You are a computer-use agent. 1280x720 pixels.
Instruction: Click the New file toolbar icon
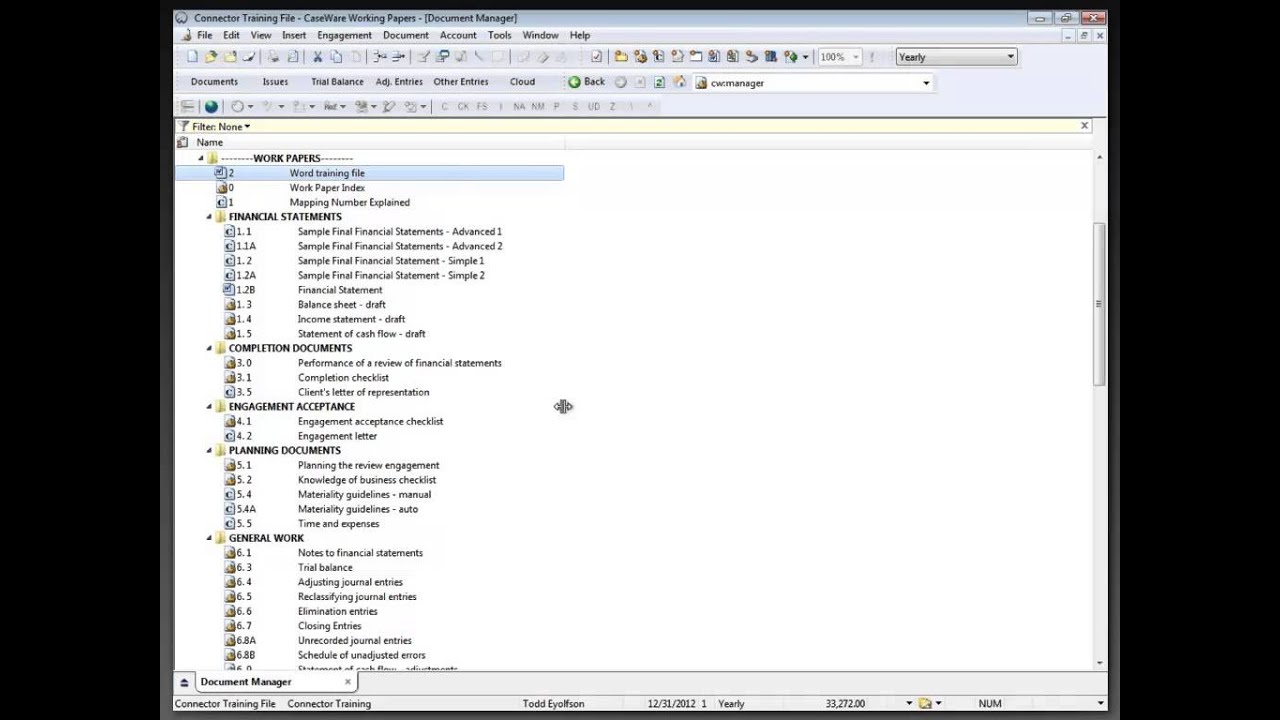tap(192, 57)
